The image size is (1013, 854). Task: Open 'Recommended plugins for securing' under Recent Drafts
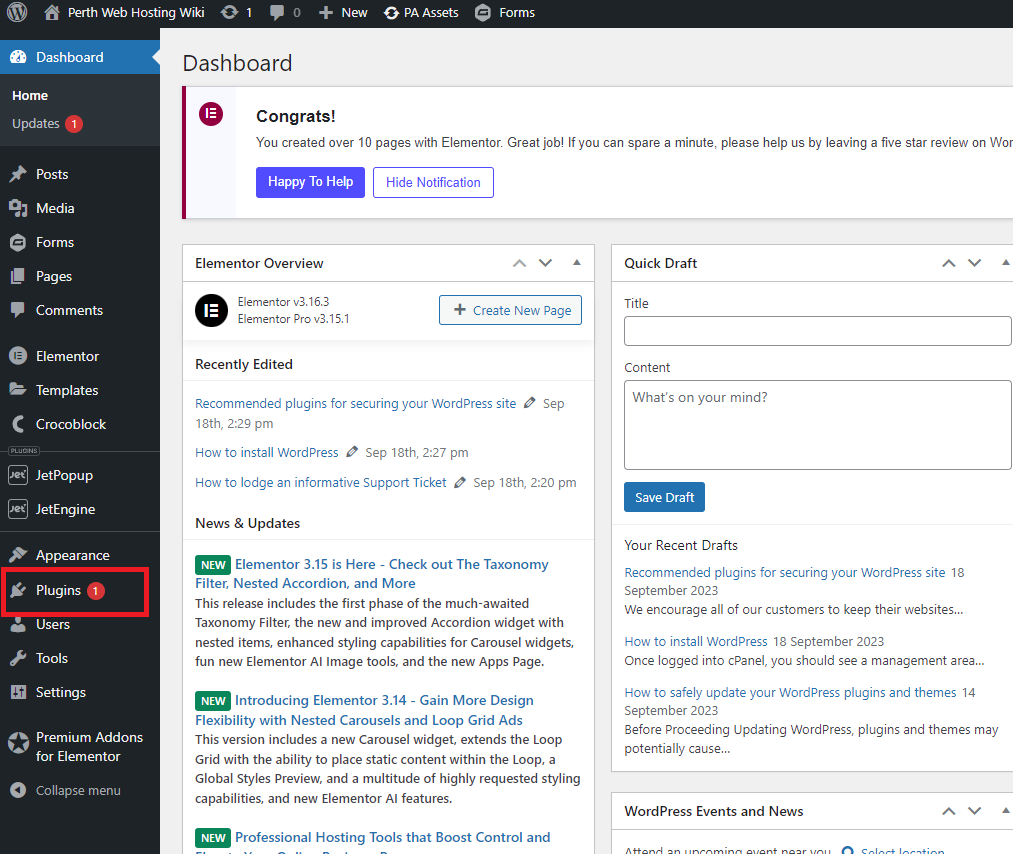tap(785, 572)
